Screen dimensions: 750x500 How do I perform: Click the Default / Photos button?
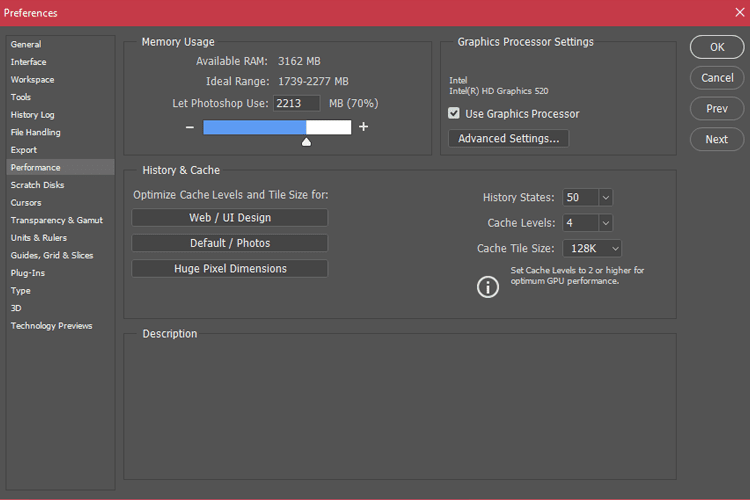pos(230,243)
